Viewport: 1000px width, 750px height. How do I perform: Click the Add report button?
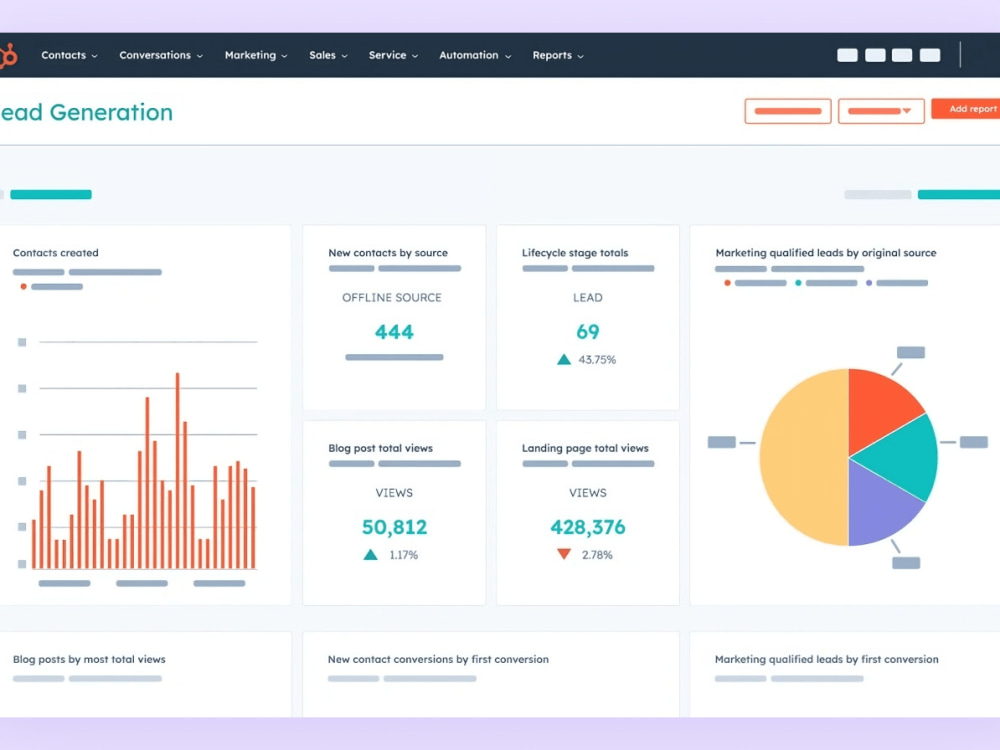pyautogui.click(x=966, y=109)
